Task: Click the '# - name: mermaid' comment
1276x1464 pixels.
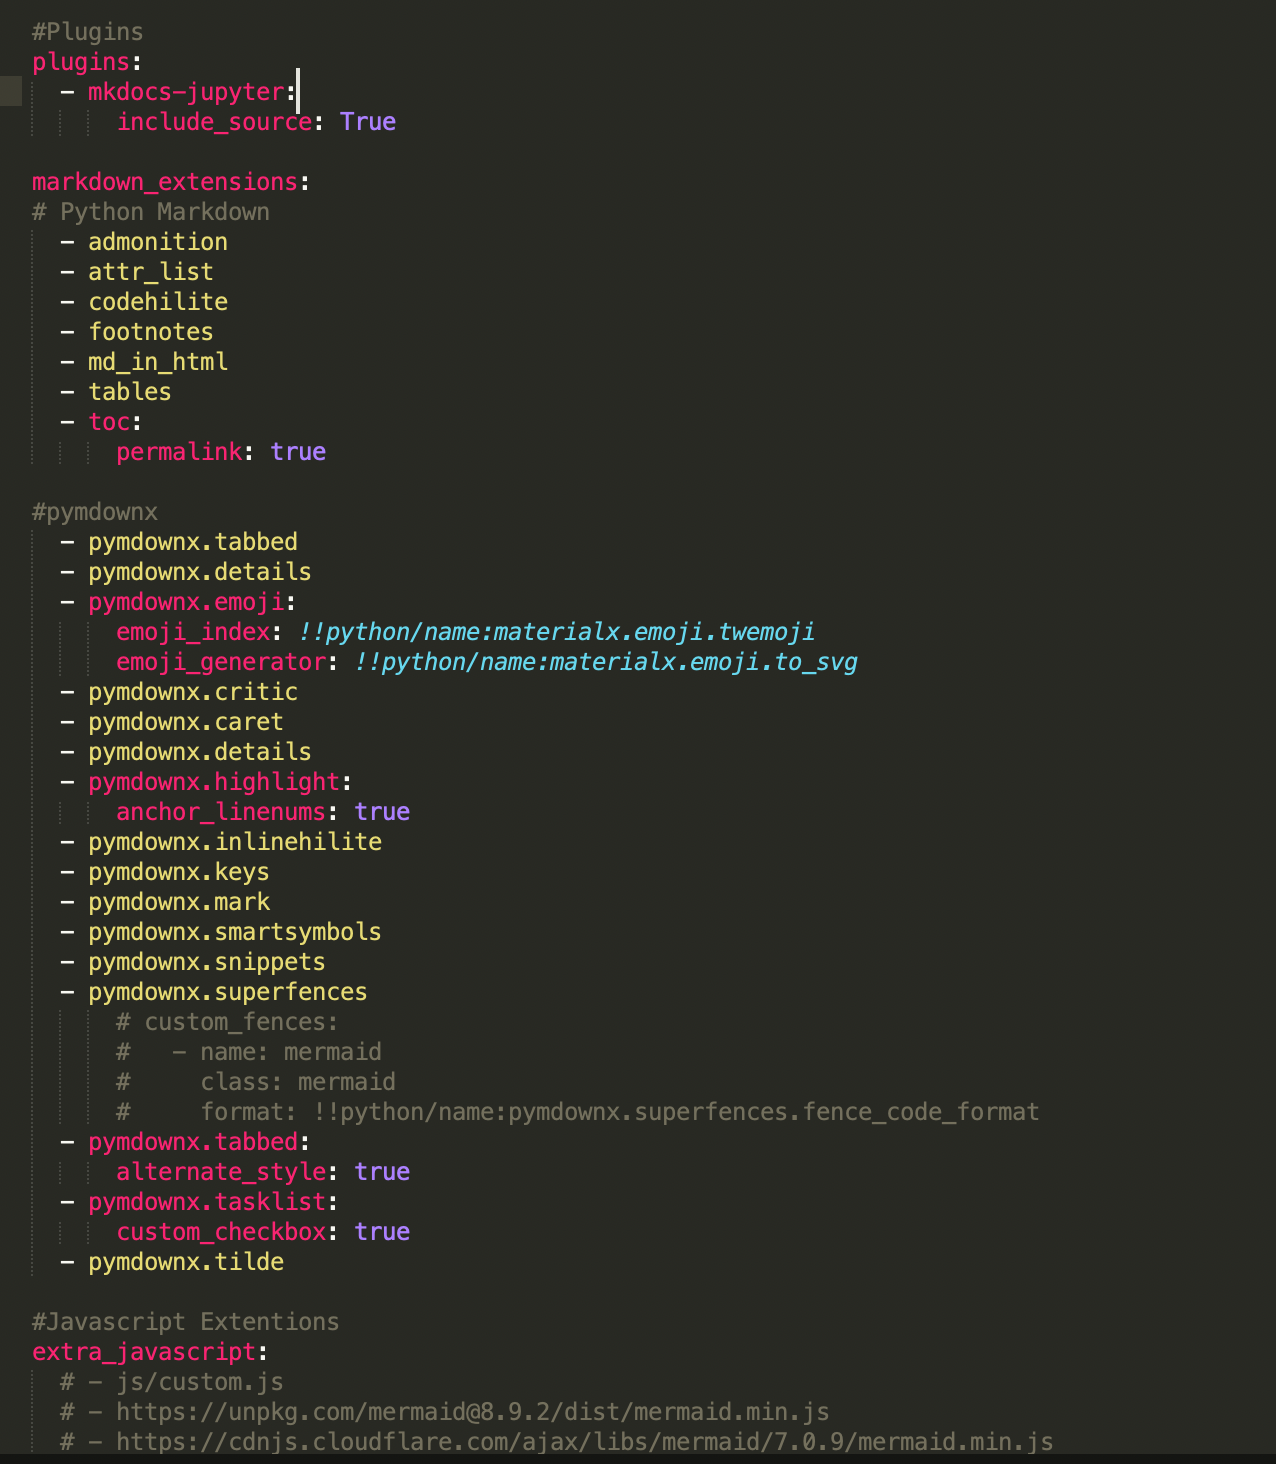Action: point(249,1052)
